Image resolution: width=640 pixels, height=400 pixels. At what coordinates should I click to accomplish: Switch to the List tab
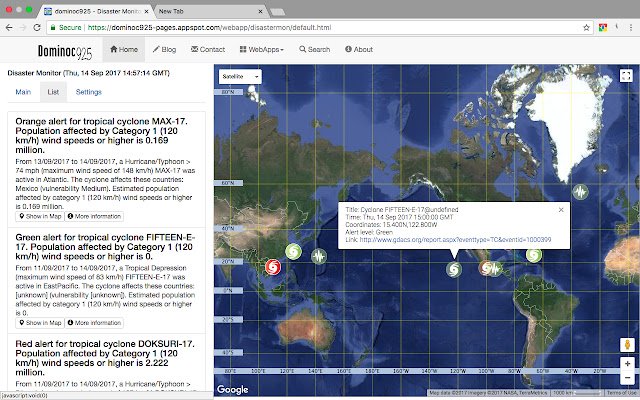click(53, 92)
